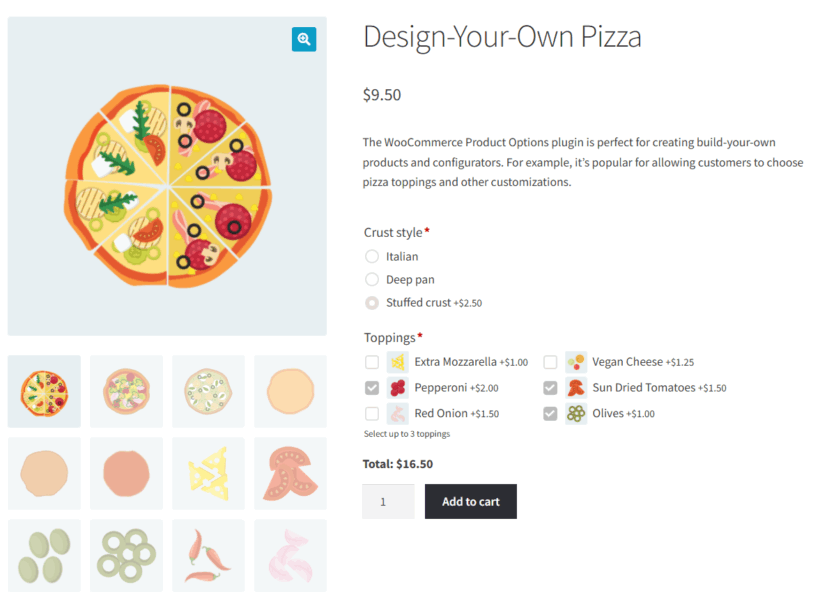
Task: Open the image zoom magnifier
Action: 304,39
